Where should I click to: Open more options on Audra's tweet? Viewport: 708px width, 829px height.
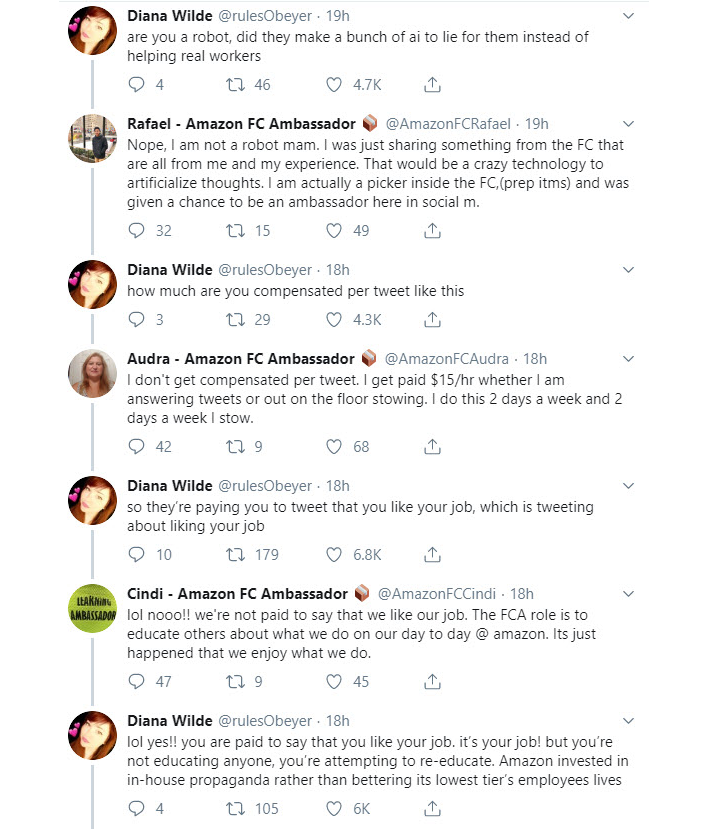click(x=628, y=359)
